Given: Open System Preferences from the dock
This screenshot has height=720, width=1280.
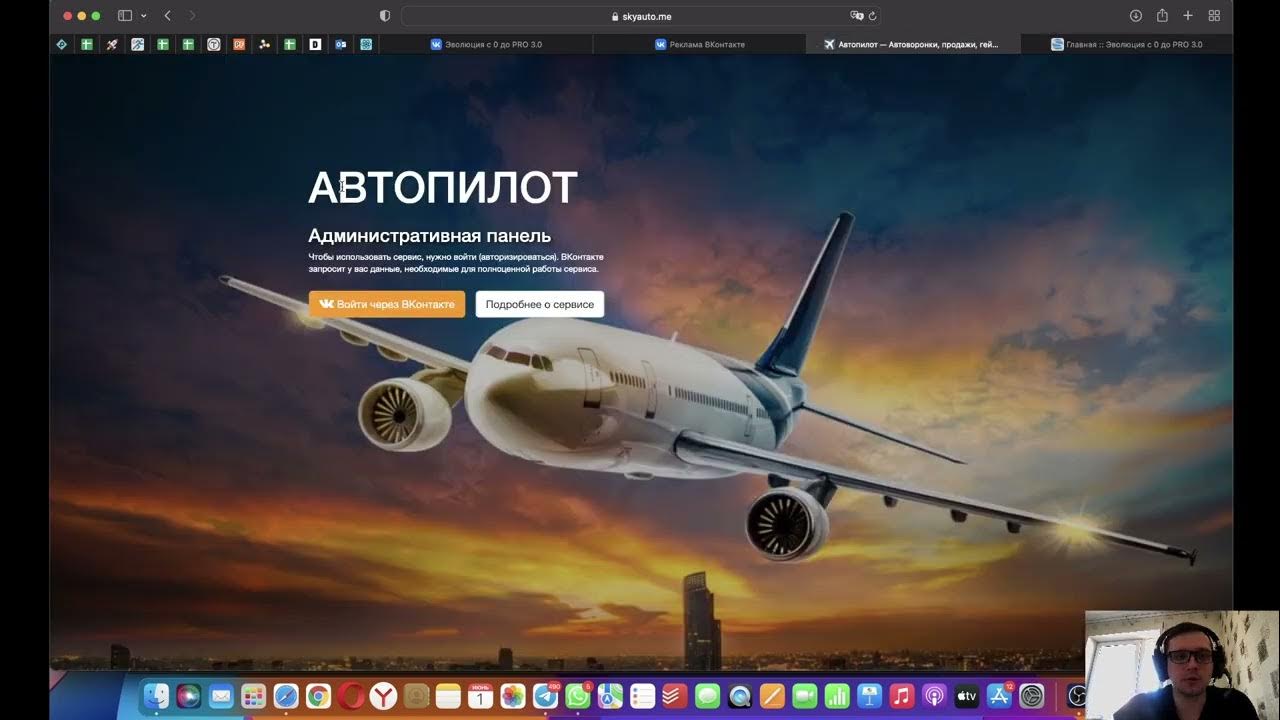Looking at the screenshot, I should pyautogui.click(x=1032, y=696).
